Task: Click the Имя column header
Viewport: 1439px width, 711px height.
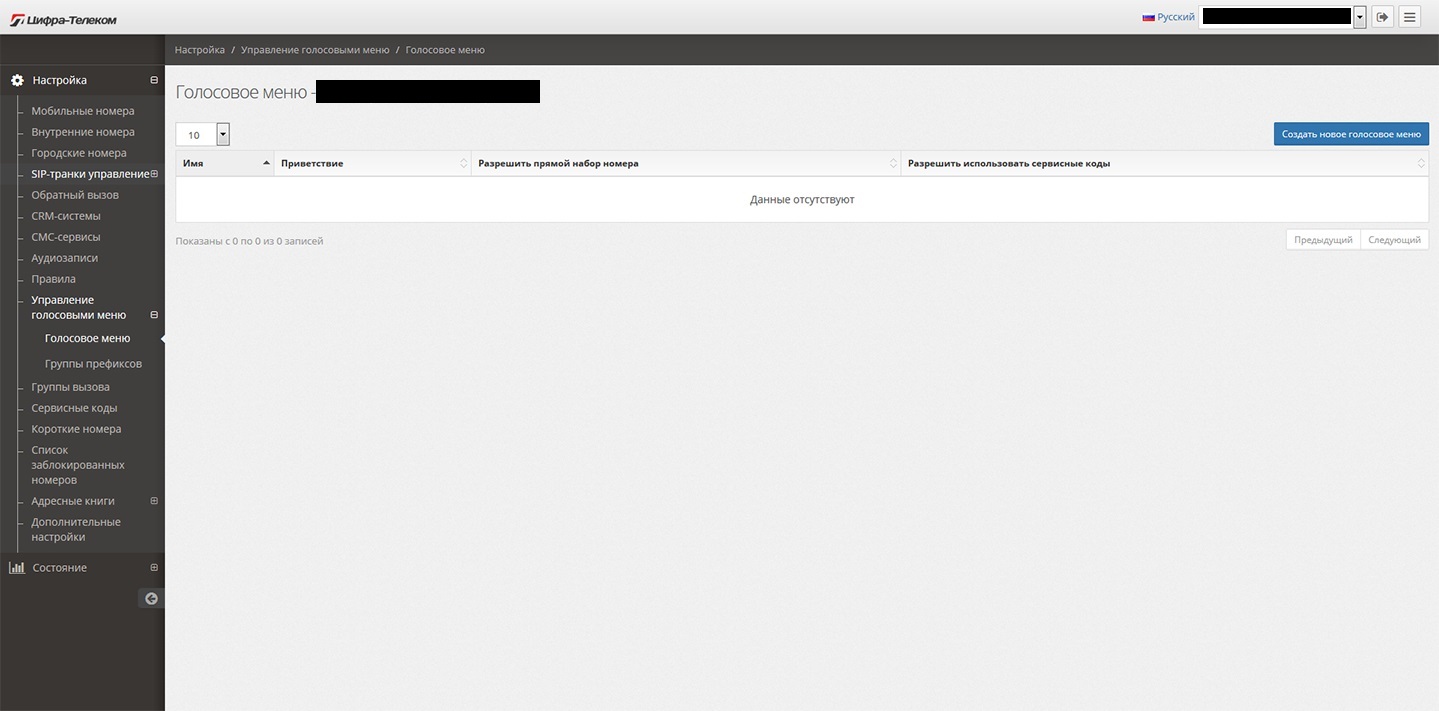Action: pos(225,163)
